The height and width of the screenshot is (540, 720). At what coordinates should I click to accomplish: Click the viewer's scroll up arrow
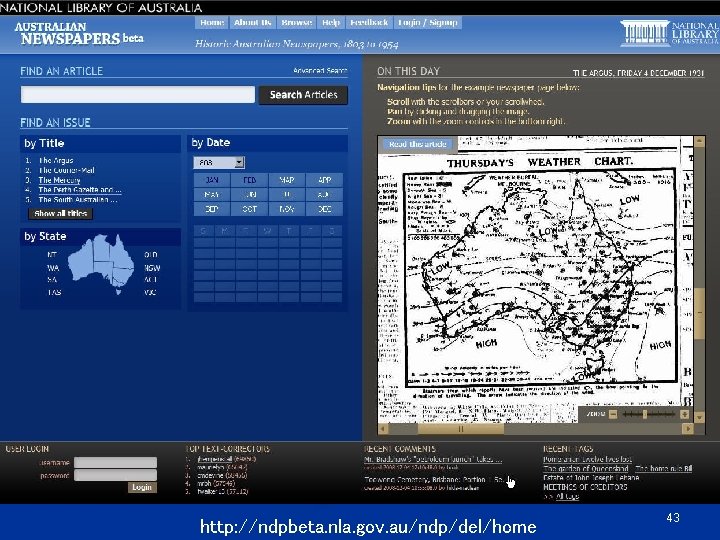click(699, 141)
